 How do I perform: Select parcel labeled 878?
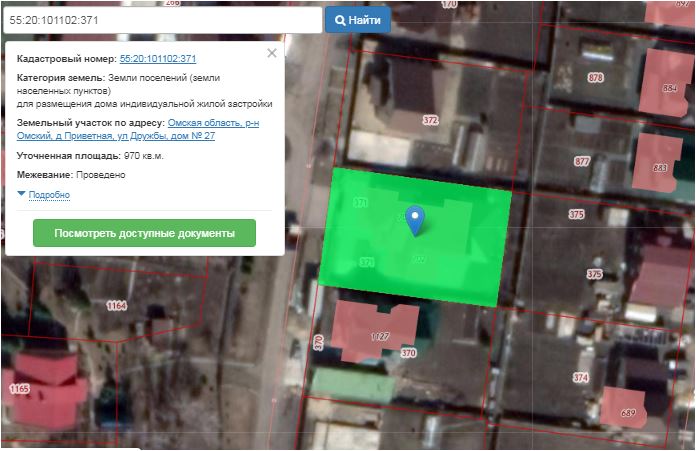(x=596, y=78)
